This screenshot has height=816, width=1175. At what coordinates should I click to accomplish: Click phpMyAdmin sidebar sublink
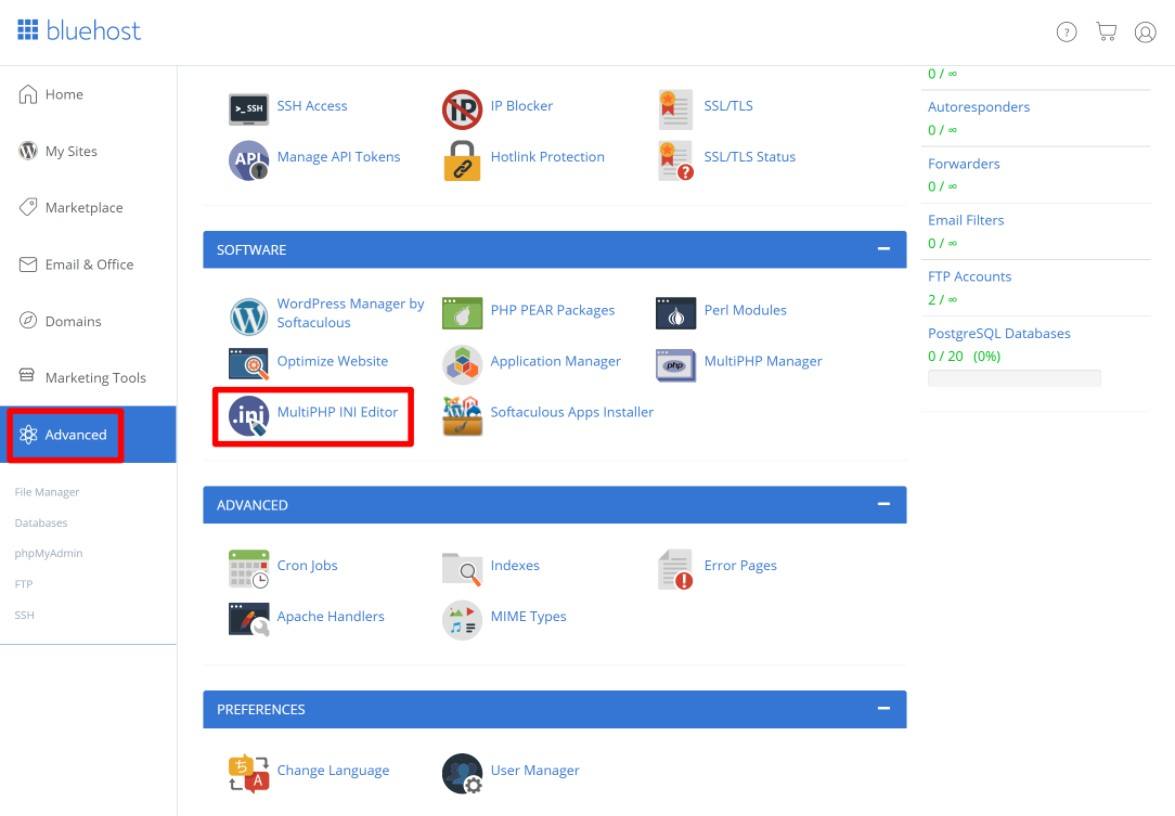click(49, 554)
